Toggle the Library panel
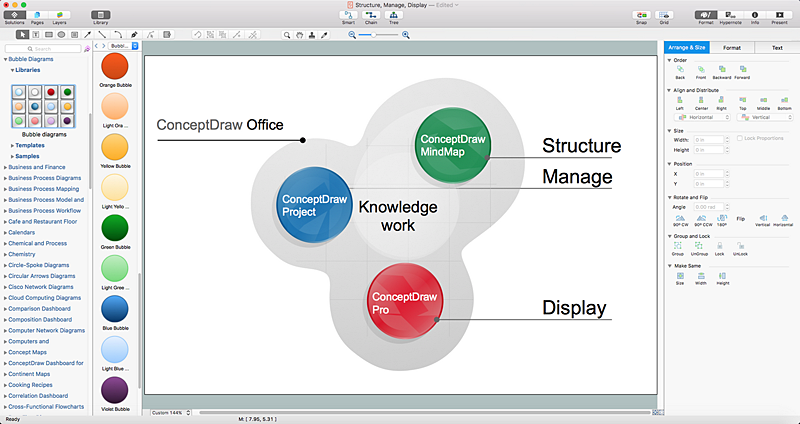The image size is (800, 424). click(x=101, y=15)
